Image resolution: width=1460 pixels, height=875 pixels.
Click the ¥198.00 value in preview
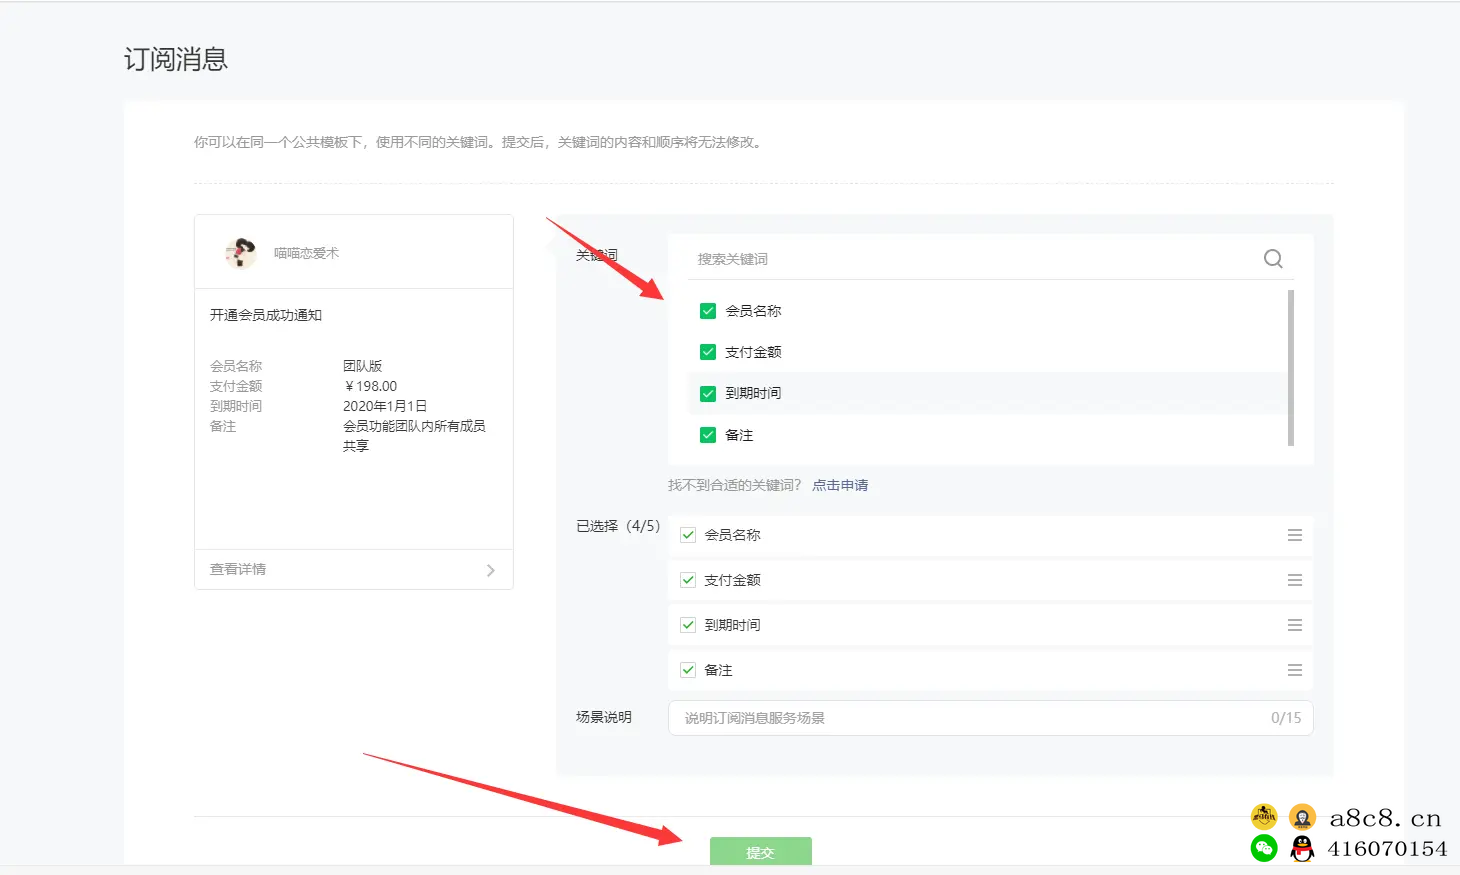[370, 386]
